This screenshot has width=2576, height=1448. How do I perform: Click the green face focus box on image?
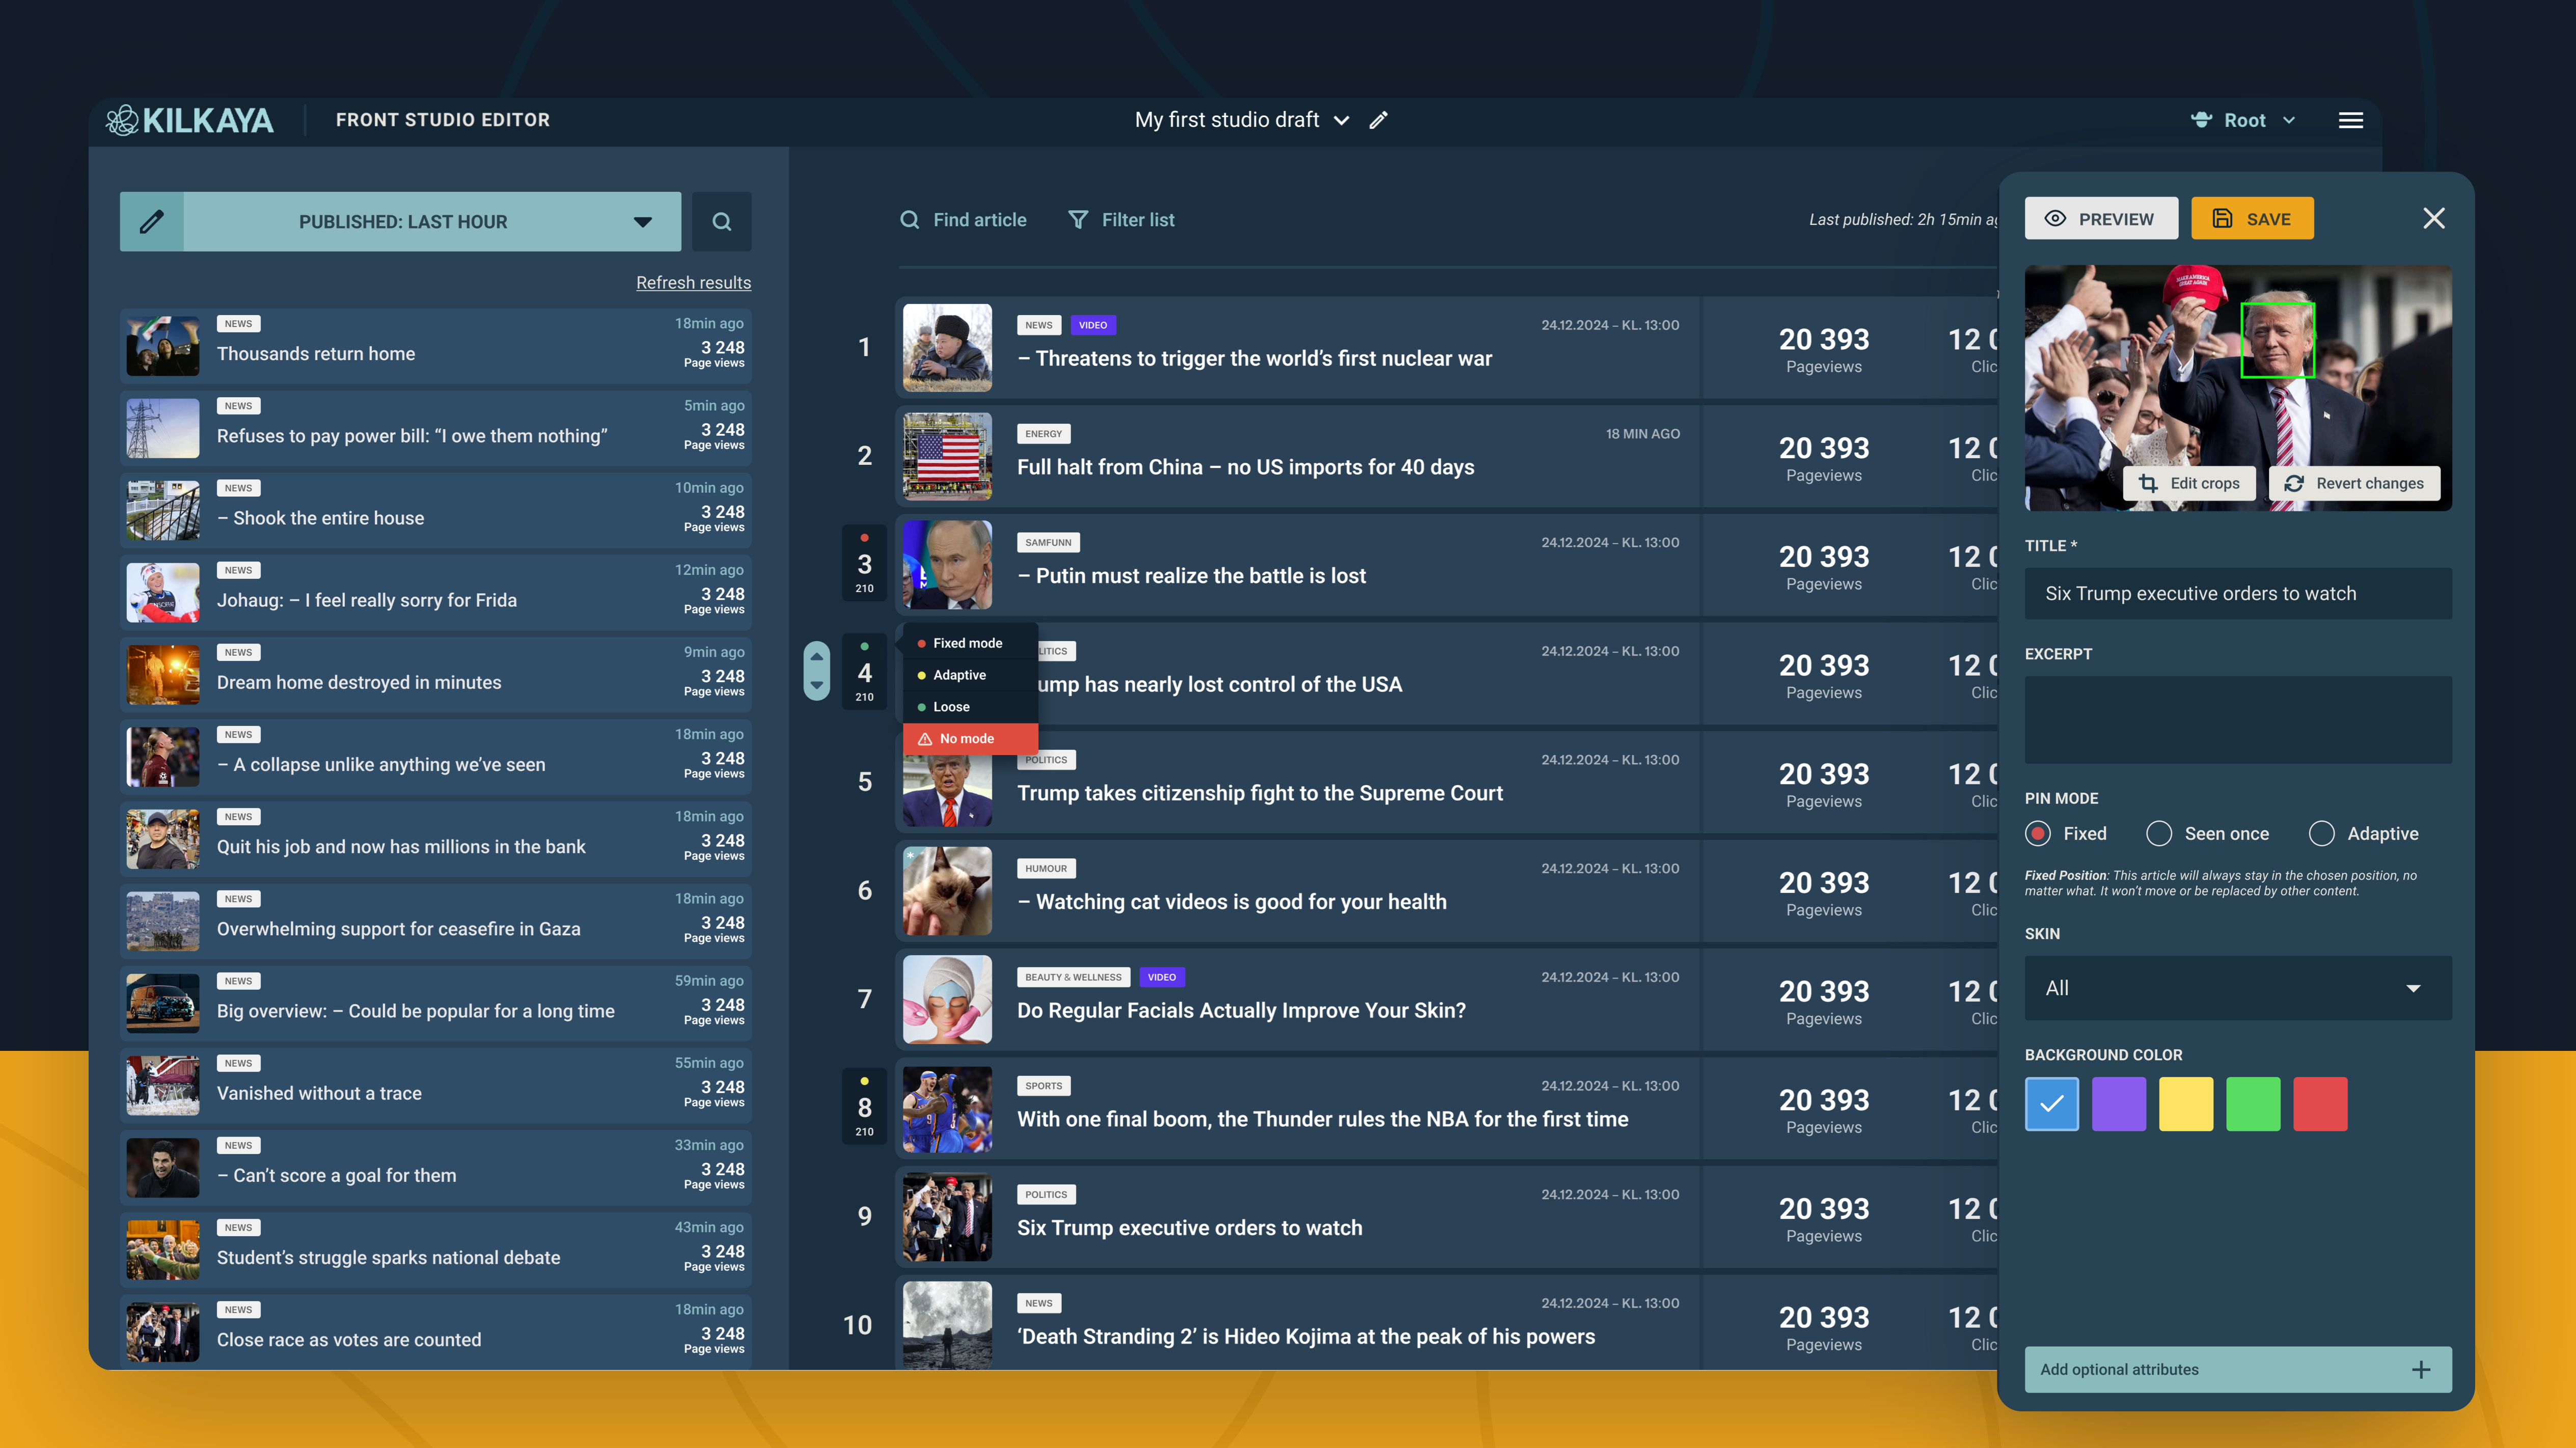[2277, 340]
